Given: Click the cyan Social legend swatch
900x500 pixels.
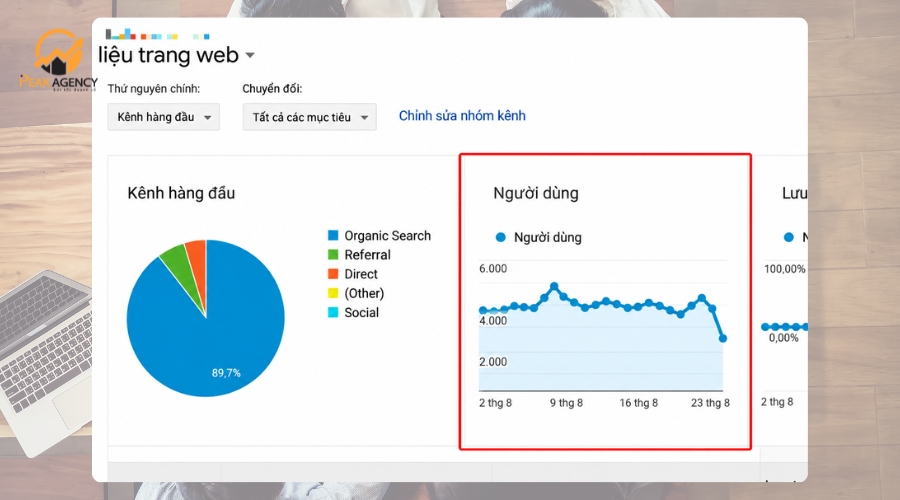Looking at the screenshot, I should [333, 312].
